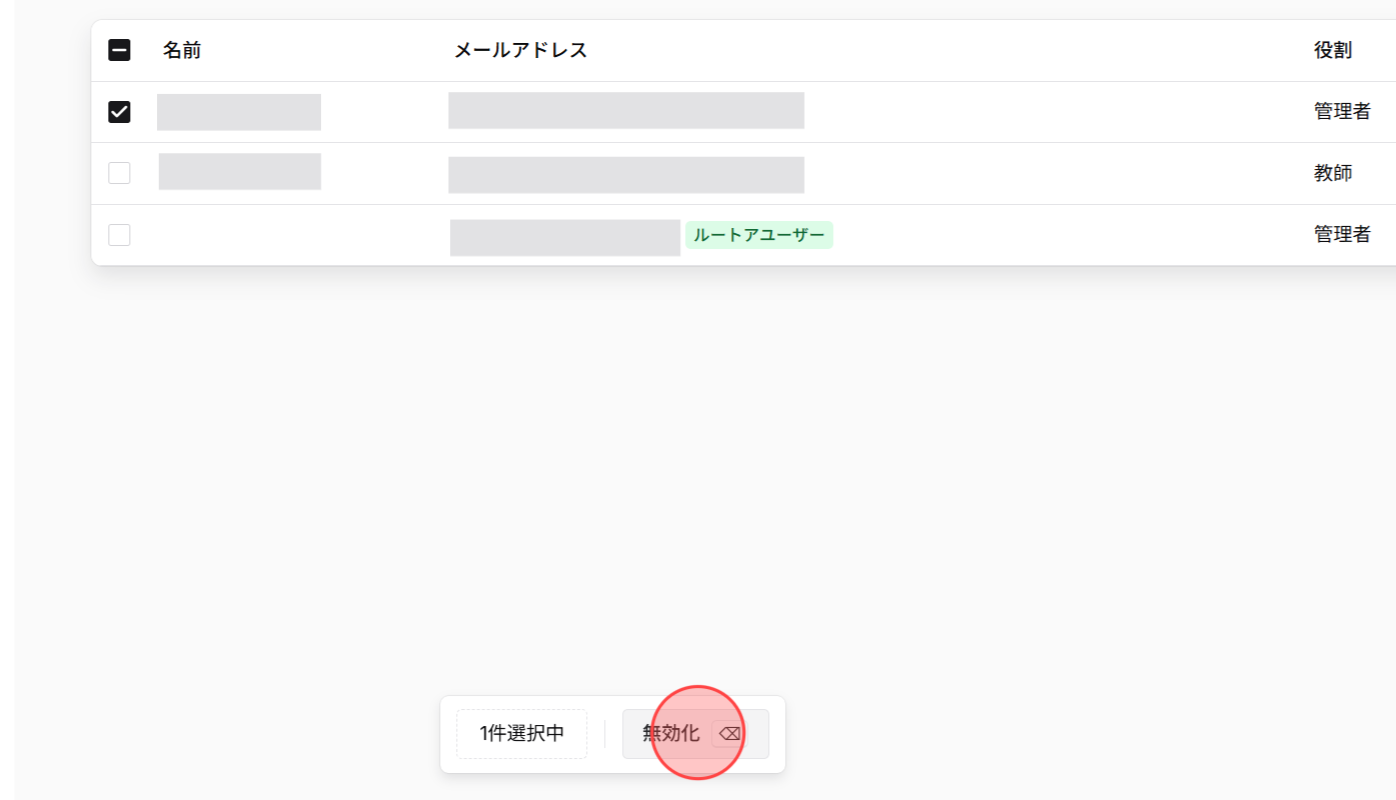Check the ルートアユーザー row checkbox
This screenshot has height=800, width=1396.
119,234
